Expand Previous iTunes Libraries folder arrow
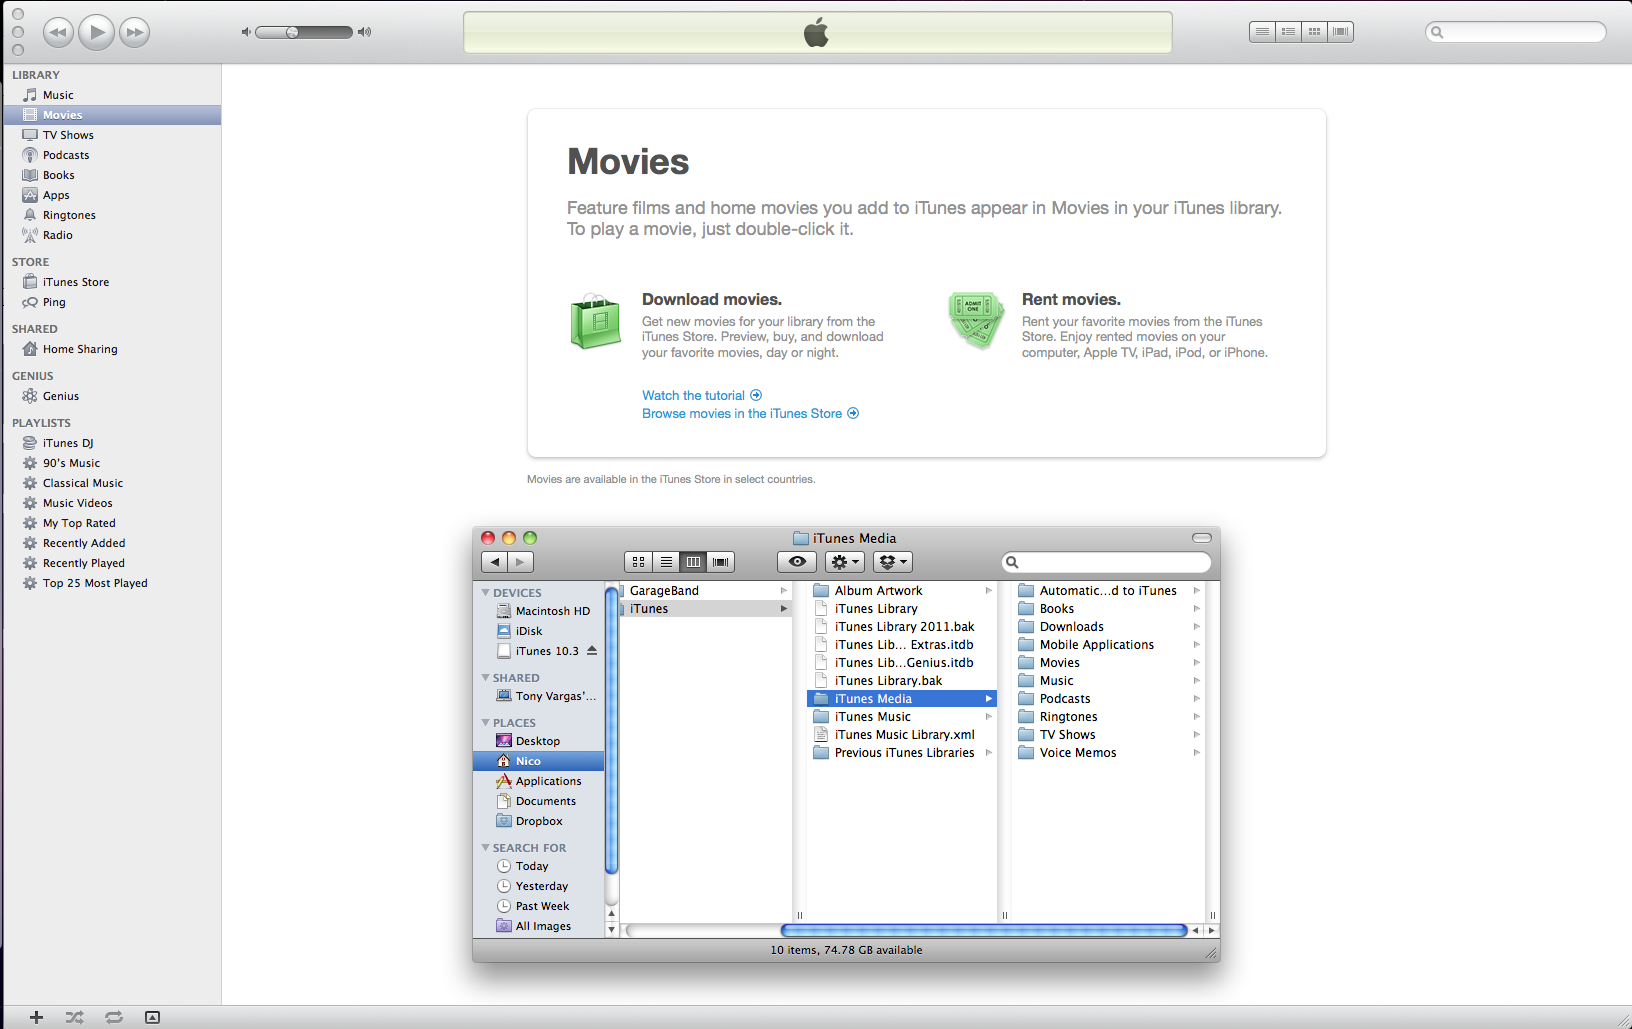Viewport: 1632px width, 1029px height. 989,753
